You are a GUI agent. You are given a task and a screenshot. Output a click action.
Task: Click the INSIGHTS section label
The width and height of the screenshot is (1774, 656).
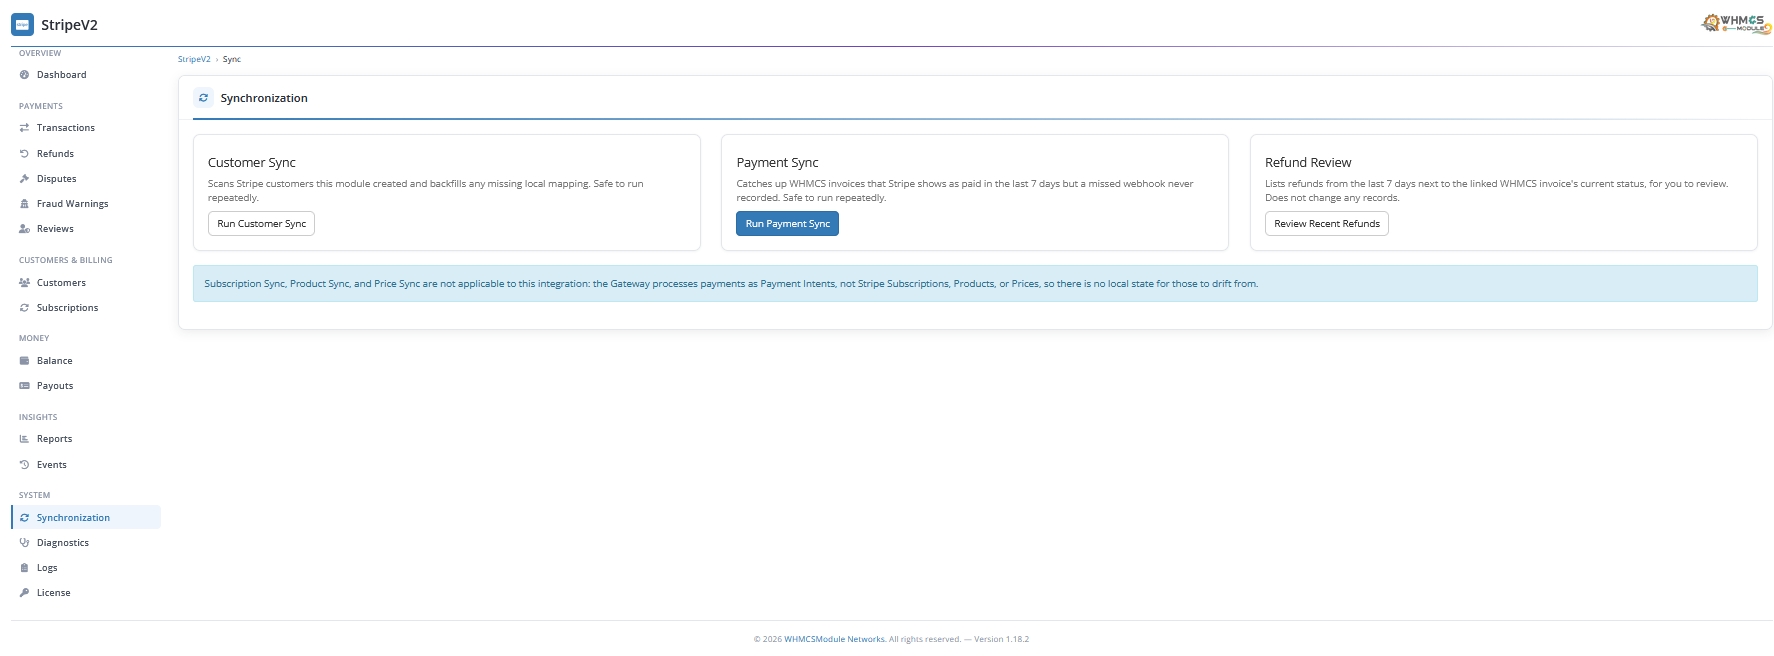(x=38, y=417)
